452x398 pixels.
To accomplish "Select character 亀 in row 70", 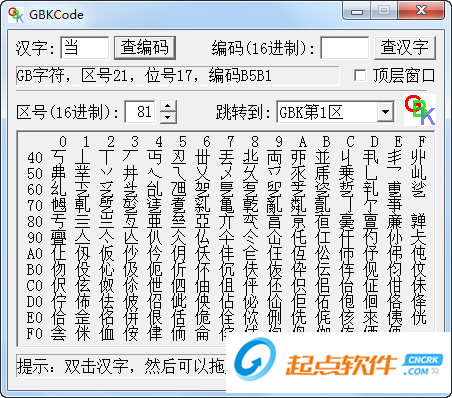I will 227,205.
